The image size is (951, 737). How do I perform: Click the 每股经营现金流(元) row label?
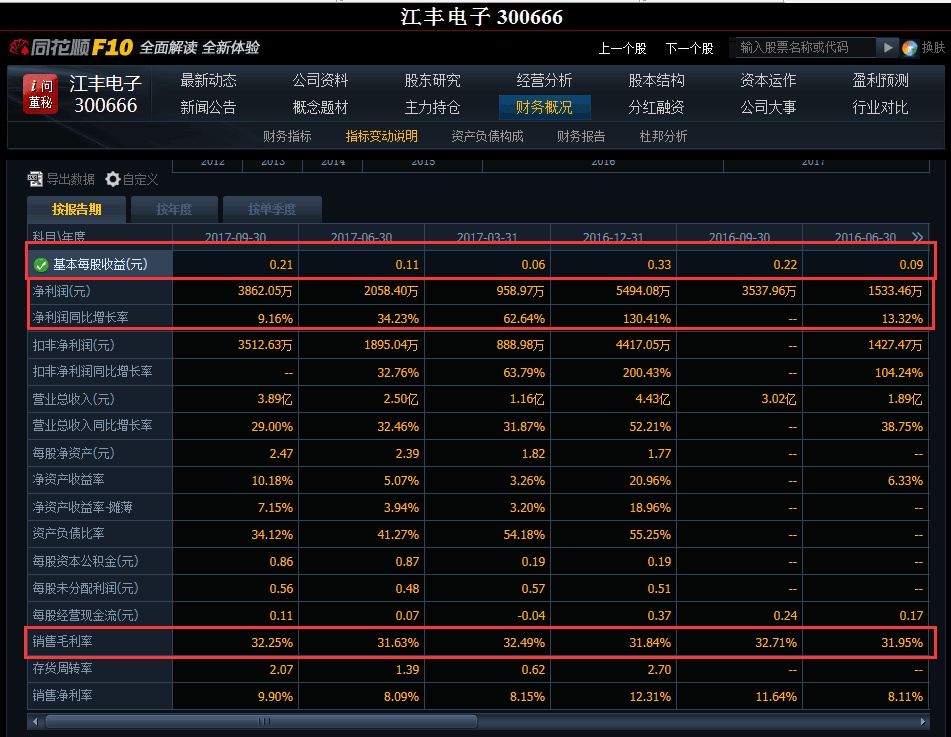pos(86,615)
